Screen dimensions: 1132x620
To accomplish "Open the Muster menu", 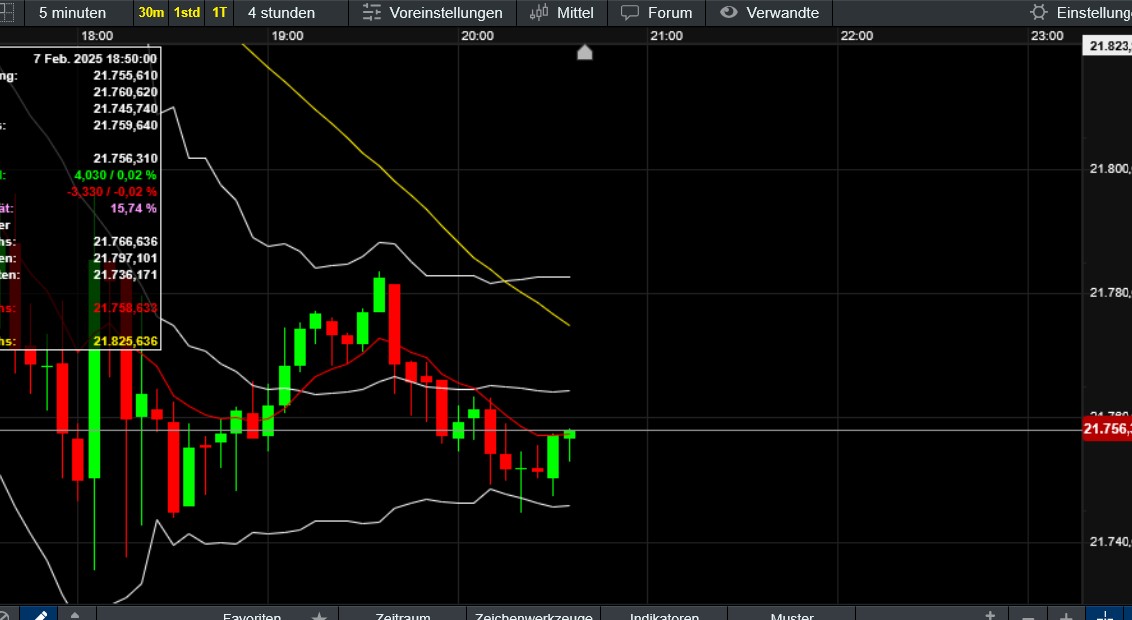I will 789,617.
